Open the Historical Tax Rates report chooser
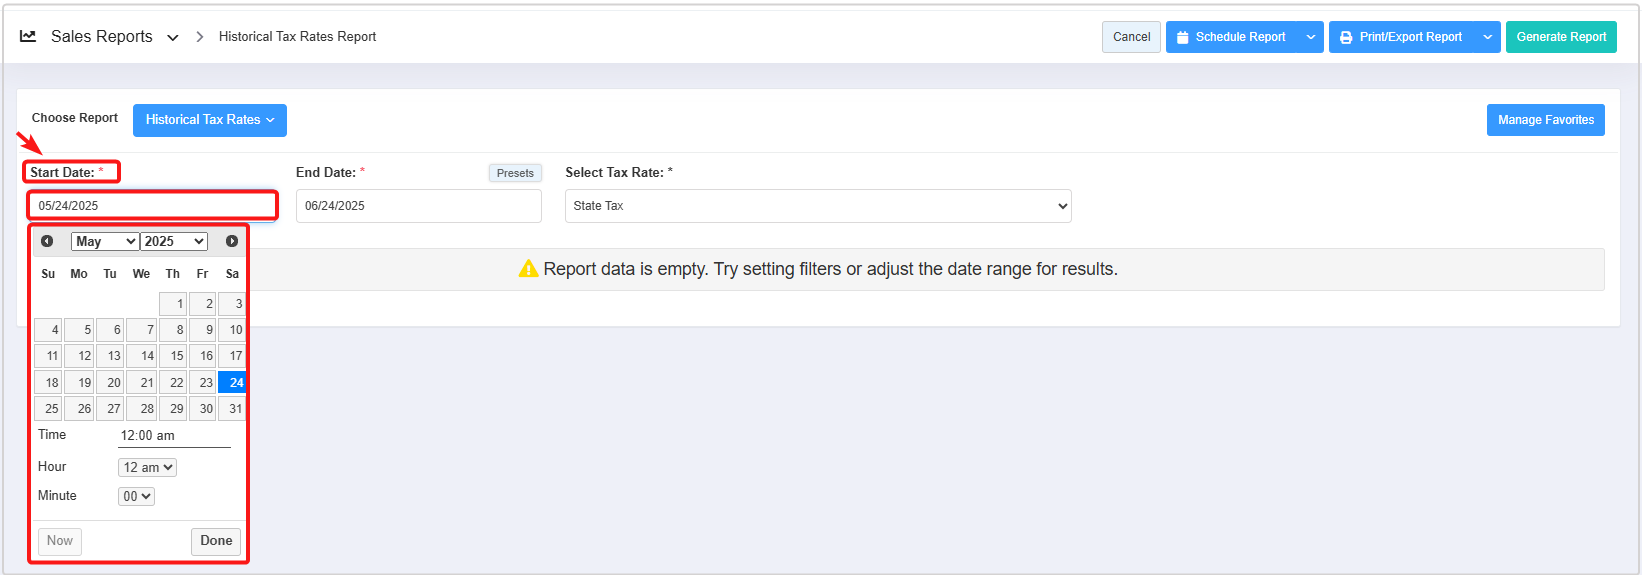 [209, 120]
